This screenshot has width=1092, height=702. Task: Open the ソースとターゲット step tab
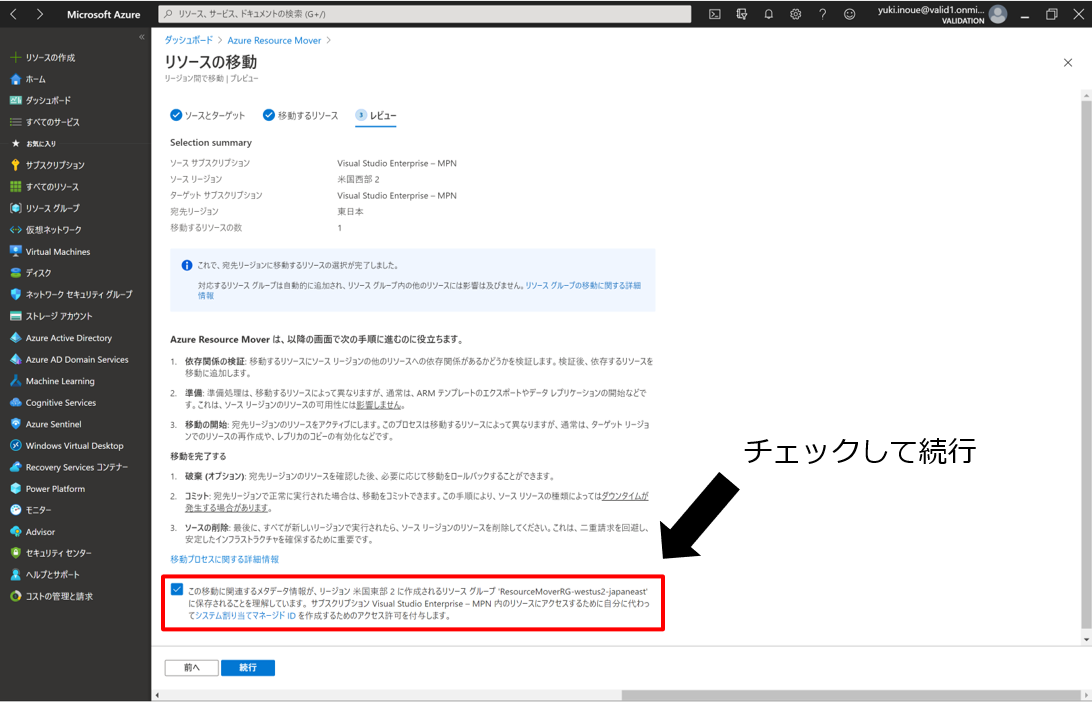[x=208, y=116]
